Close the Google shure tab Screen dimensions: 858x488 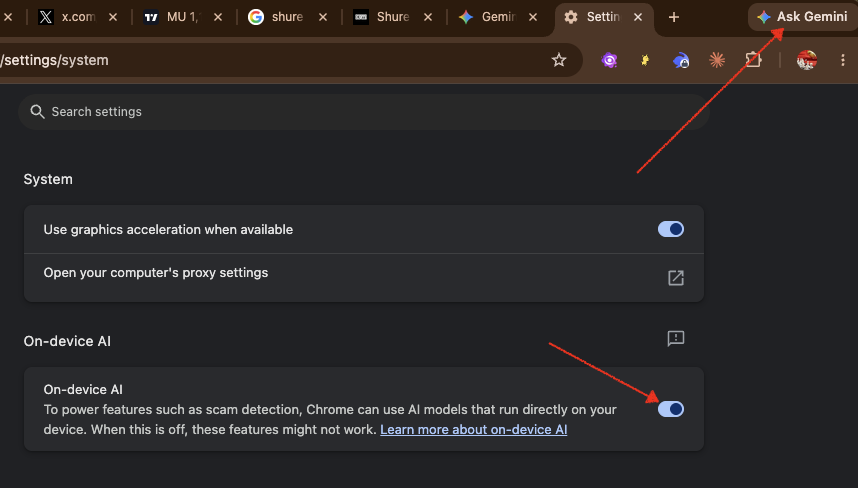[x=323, y=18]
